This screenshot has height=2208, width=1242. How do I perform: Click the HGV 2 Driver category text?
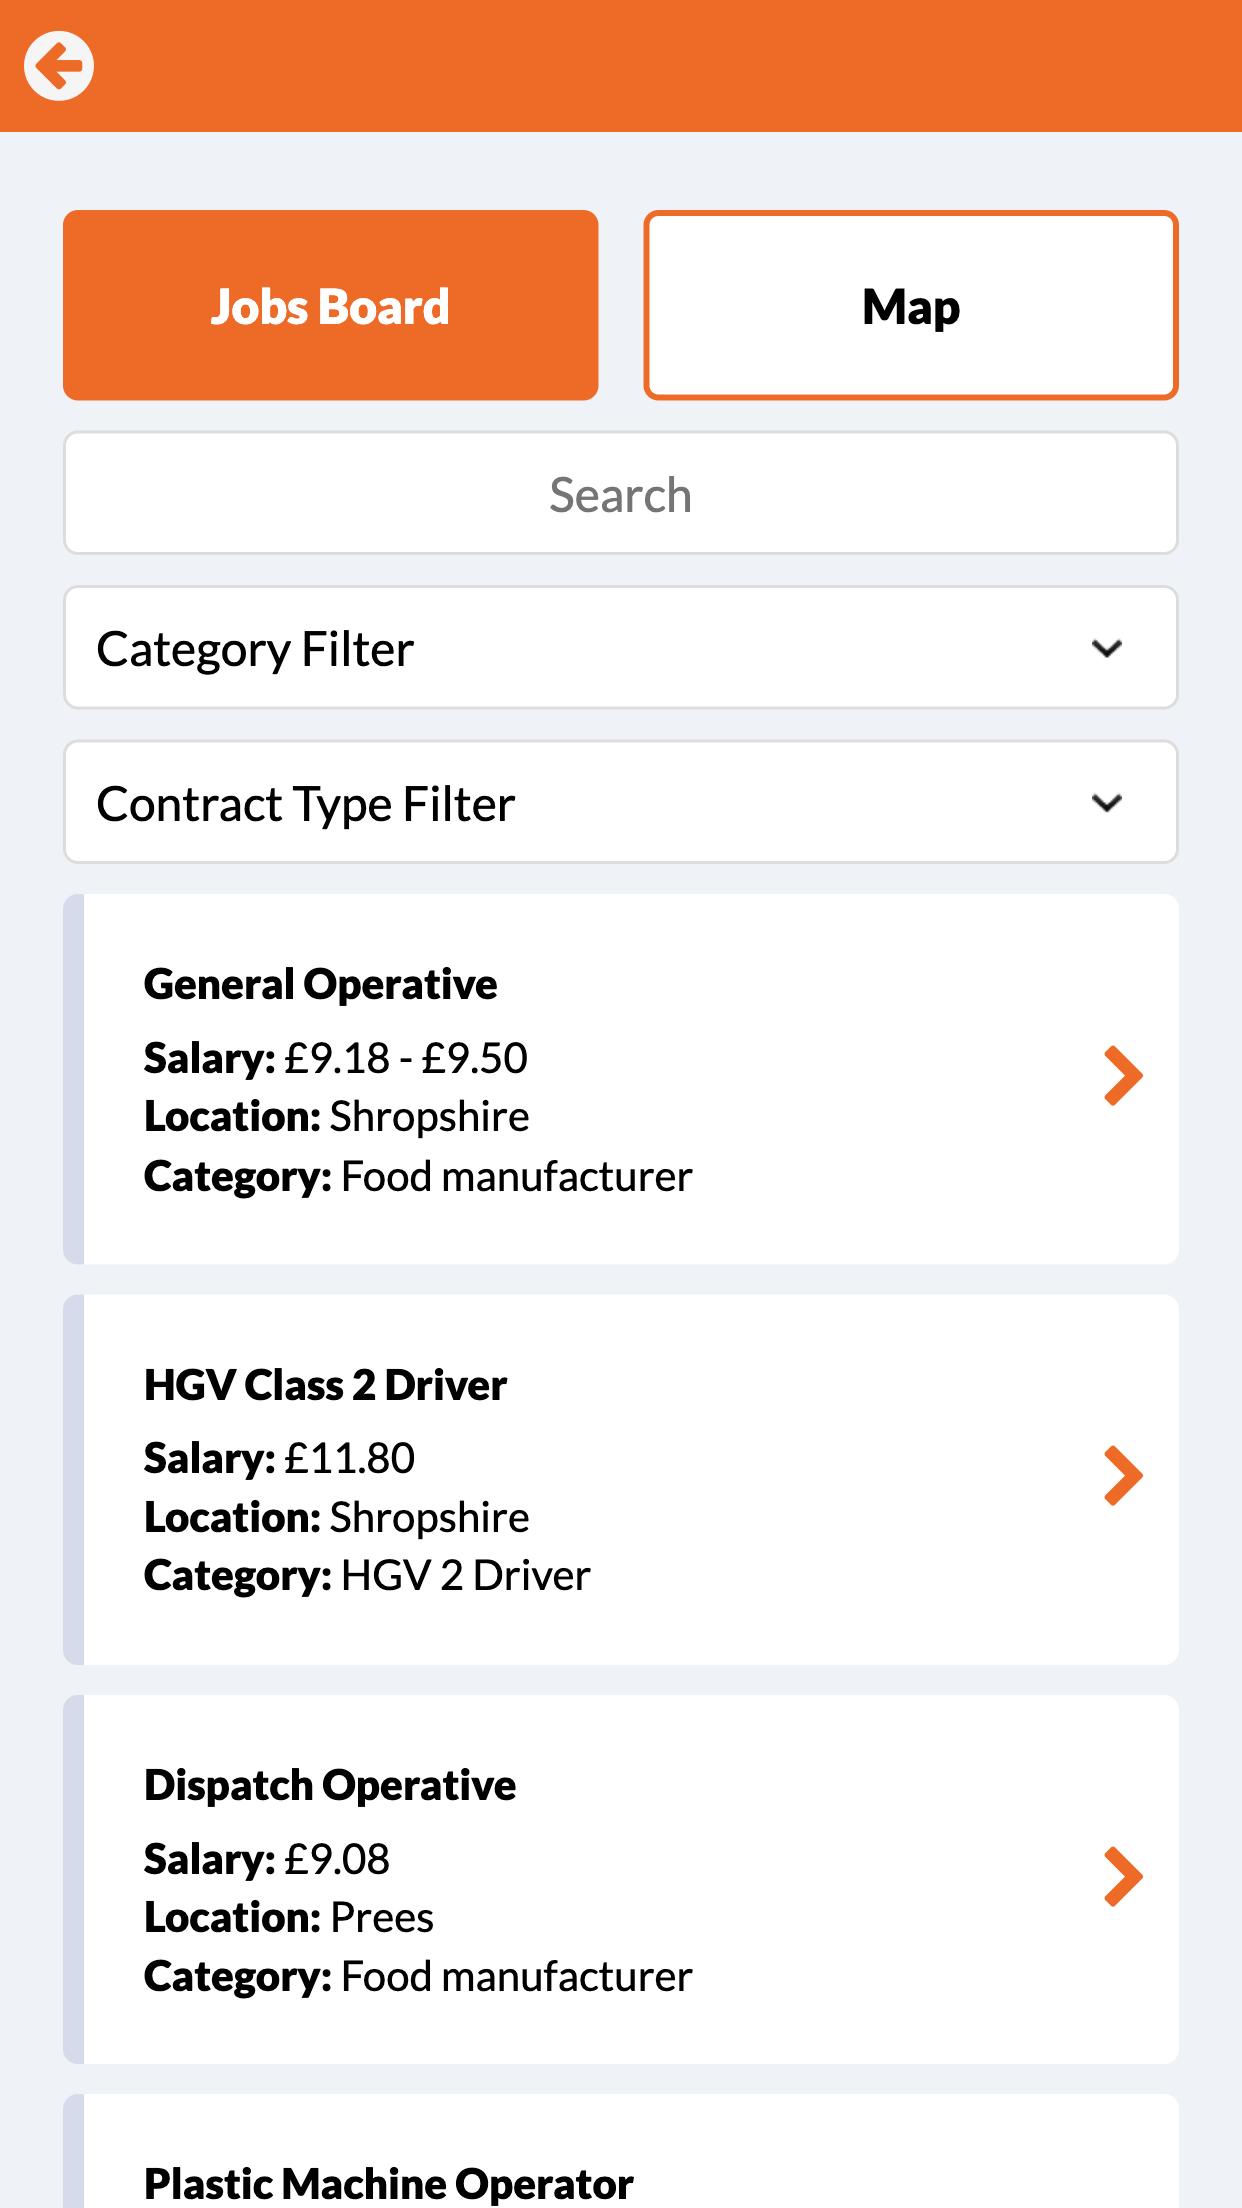tap(466, 1576)
